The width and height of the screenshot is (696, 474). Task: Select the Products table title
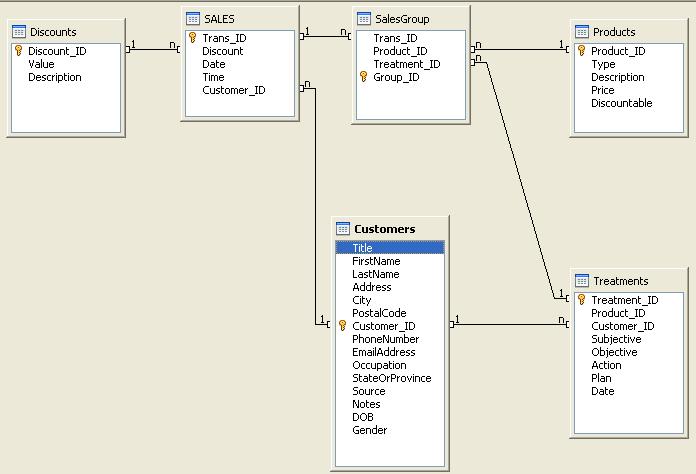(614, 32)
